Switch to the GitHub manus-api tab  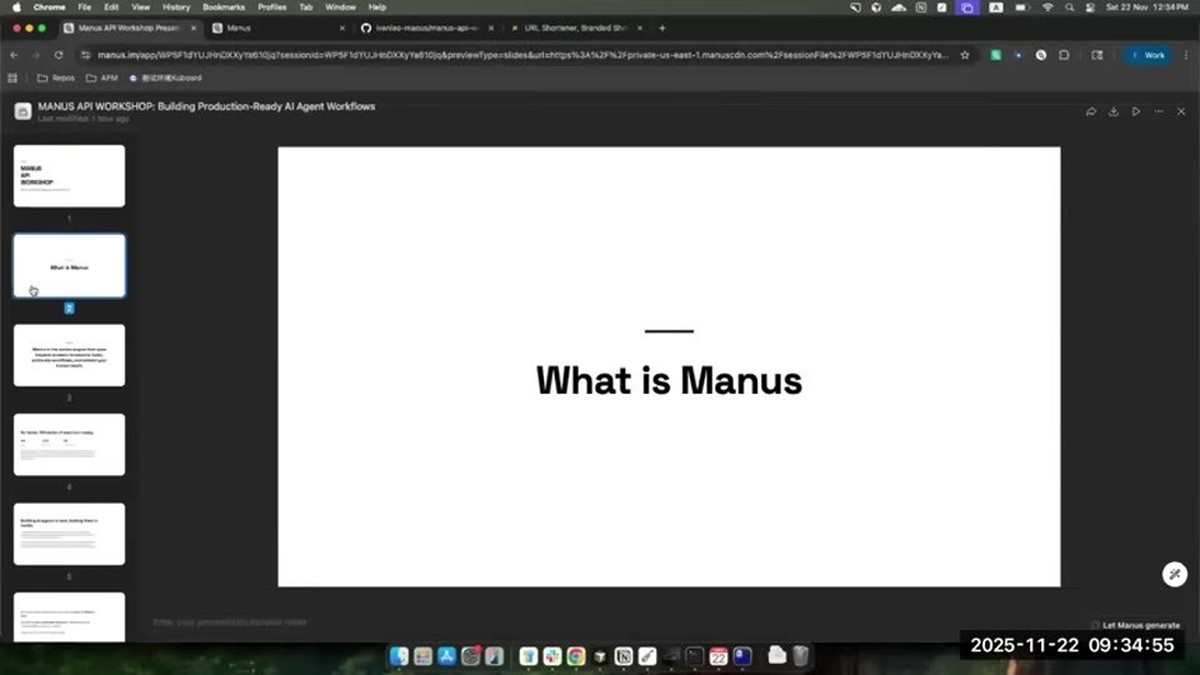(425, 28)
